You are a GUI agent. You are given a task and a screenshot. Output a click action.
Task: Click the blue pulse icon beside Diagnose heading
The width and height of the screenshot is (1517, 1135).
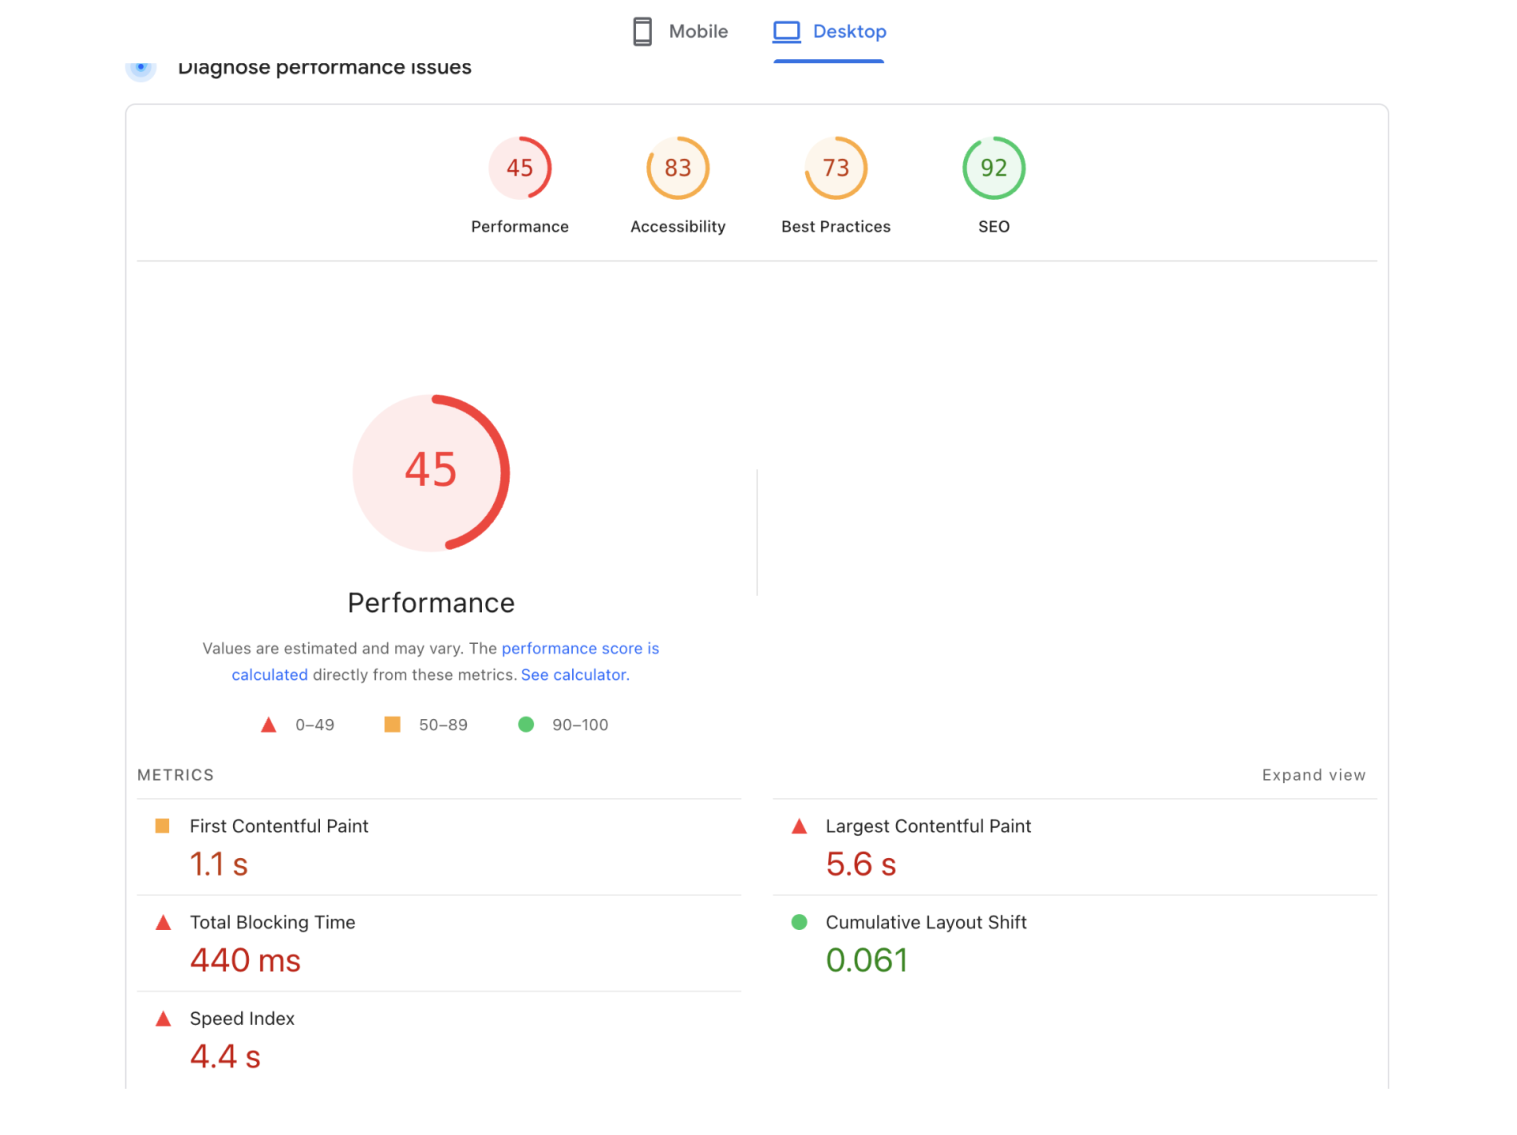click(141, 68)
